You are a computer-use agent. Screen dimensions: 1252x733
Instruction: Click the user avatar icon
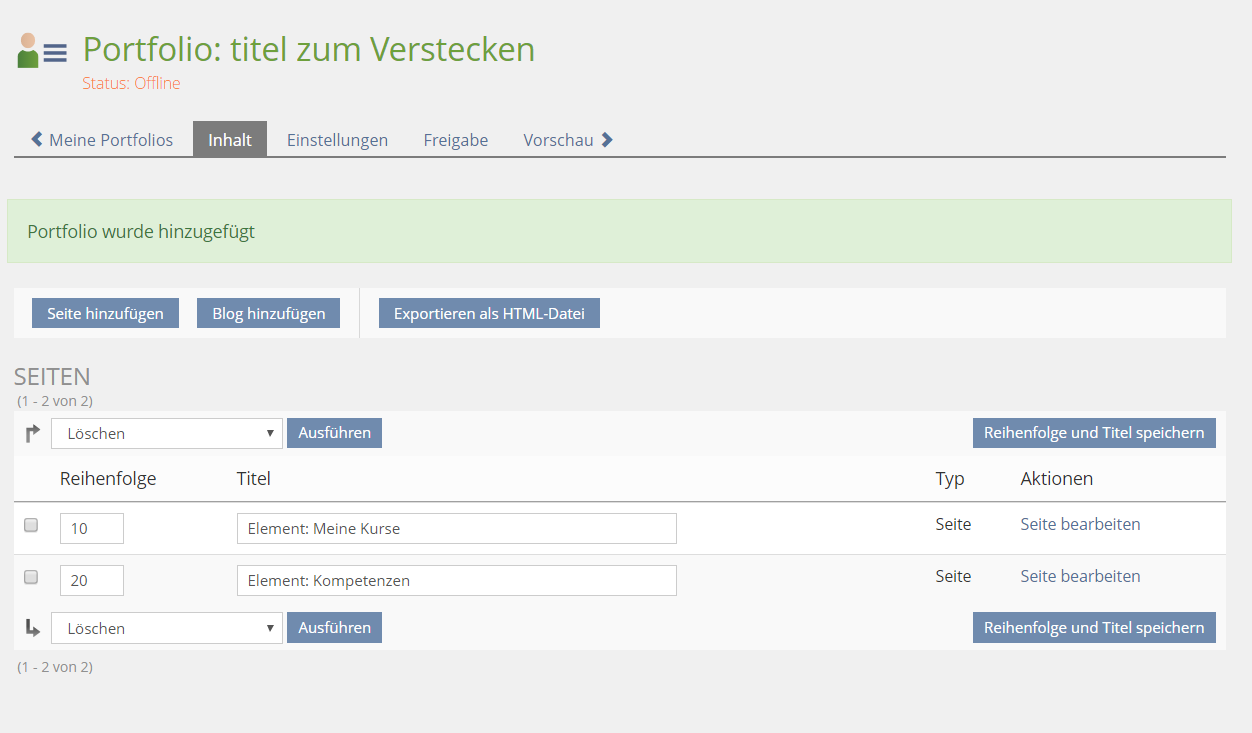[28, 51]
